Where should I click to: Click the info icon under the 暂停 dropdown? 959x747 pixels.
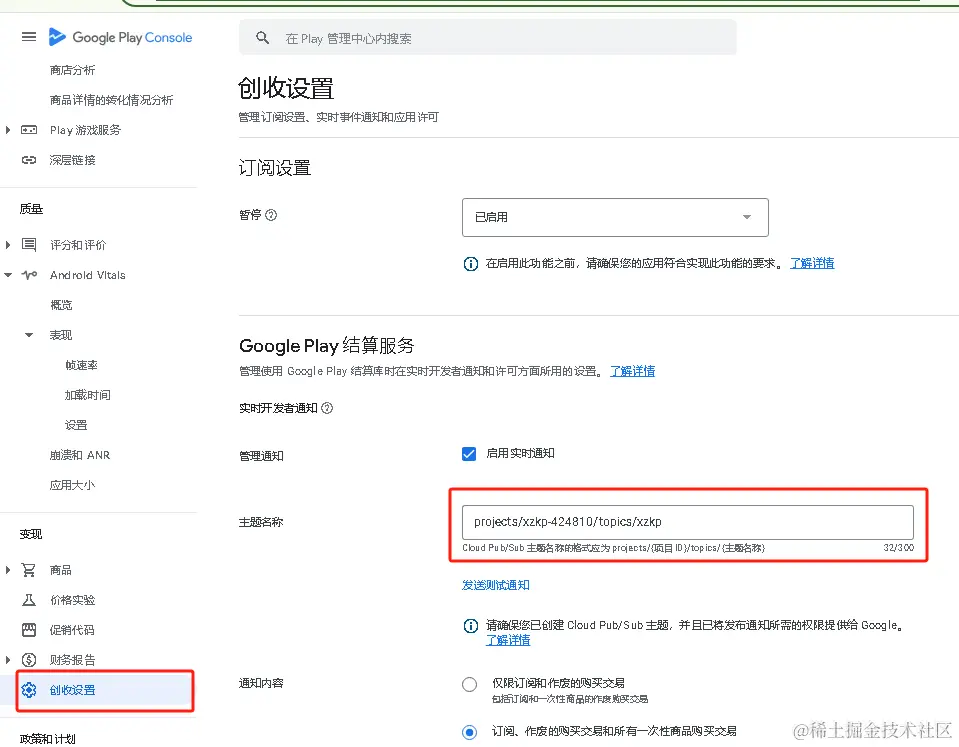coord(470,264)
